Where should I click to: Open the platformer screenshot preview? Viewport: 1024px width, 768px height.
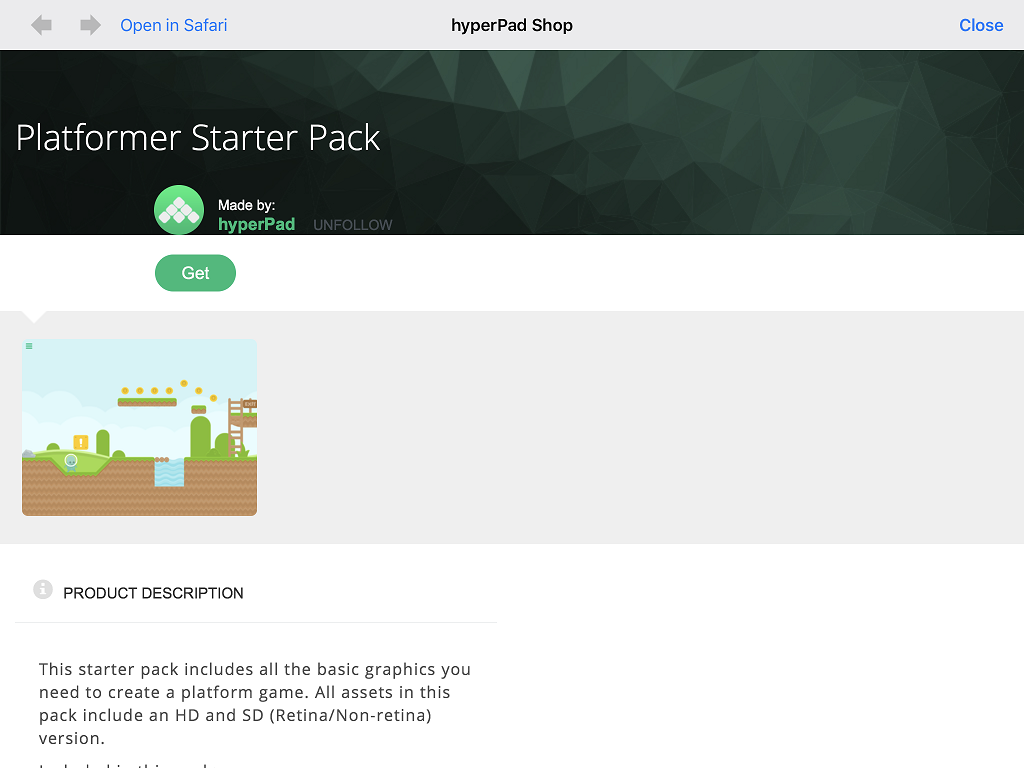[x=139, y=427]
